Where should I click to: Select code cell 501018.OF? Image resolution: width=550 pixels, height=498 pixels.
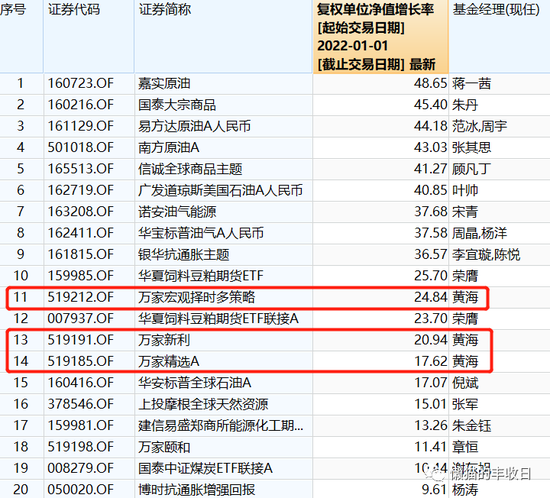(x=81, y=148)
